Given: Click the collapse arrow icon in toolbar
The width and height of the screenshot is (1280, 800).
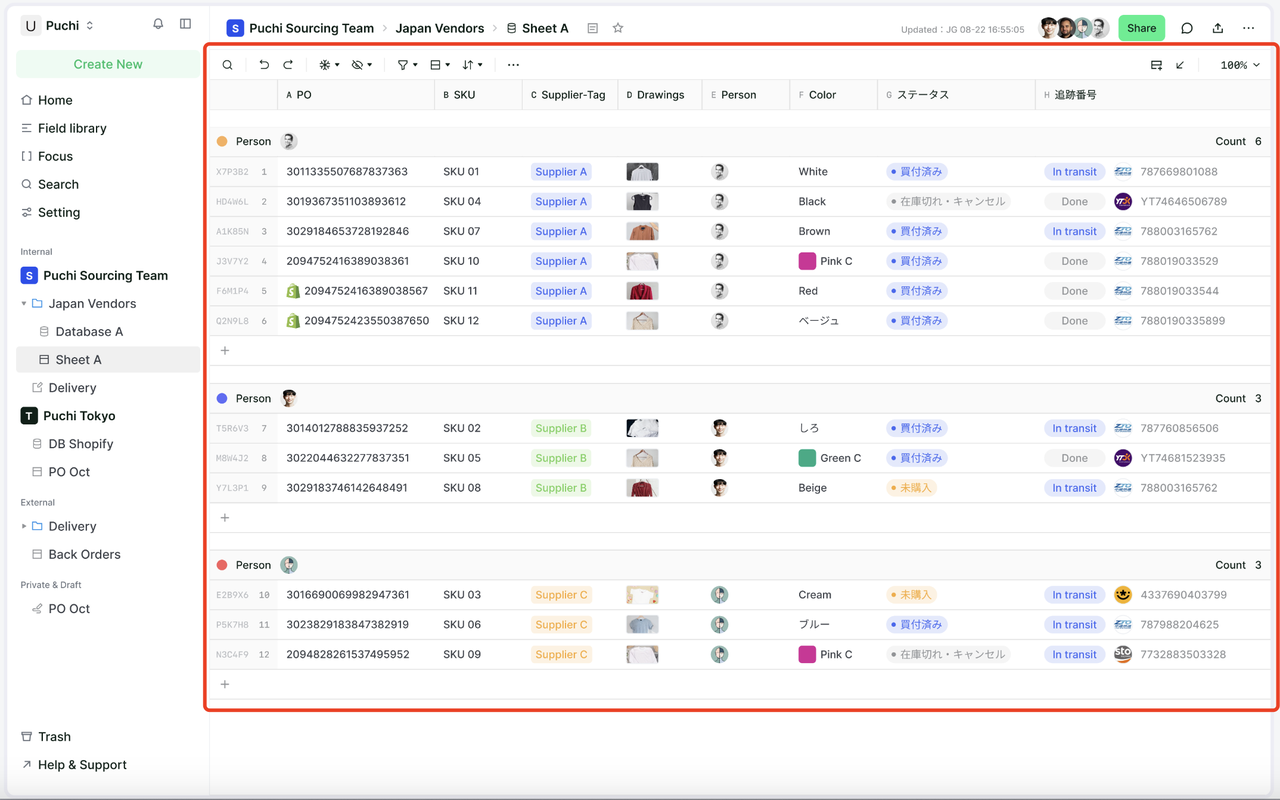Looking at the screenshot, I should point(1180,65).
